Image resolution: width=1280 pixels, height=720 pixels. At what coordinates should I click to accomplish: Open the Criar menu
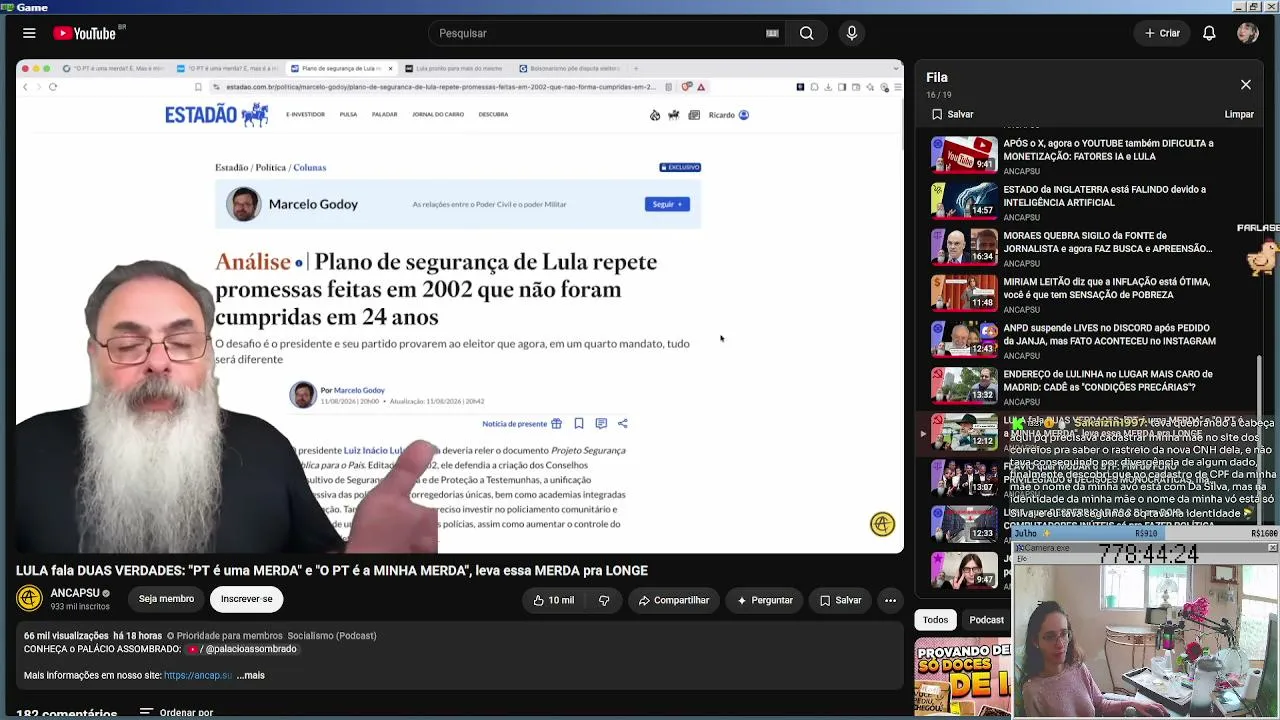tap(1163, 33)
